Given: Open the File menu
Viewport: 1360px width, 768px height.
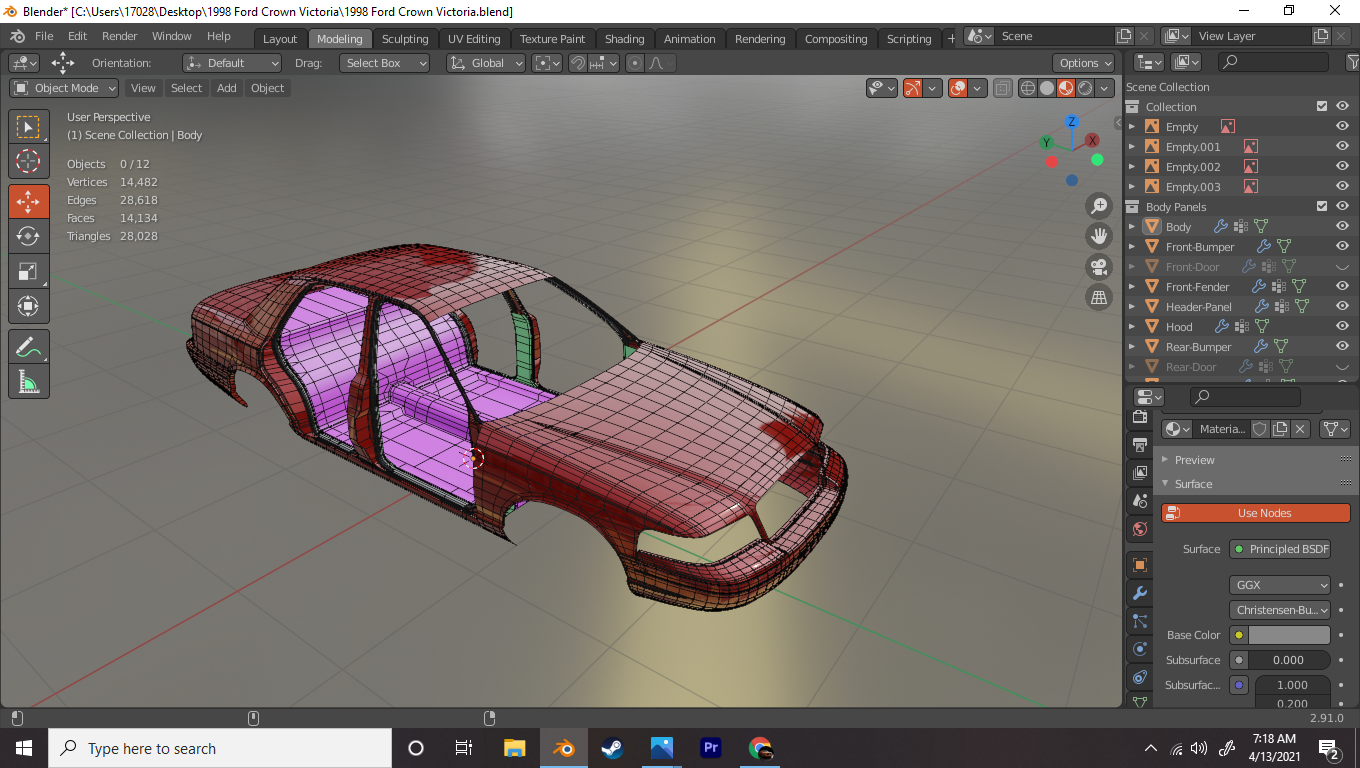Looking at the screenshot, I should (44, 36).
